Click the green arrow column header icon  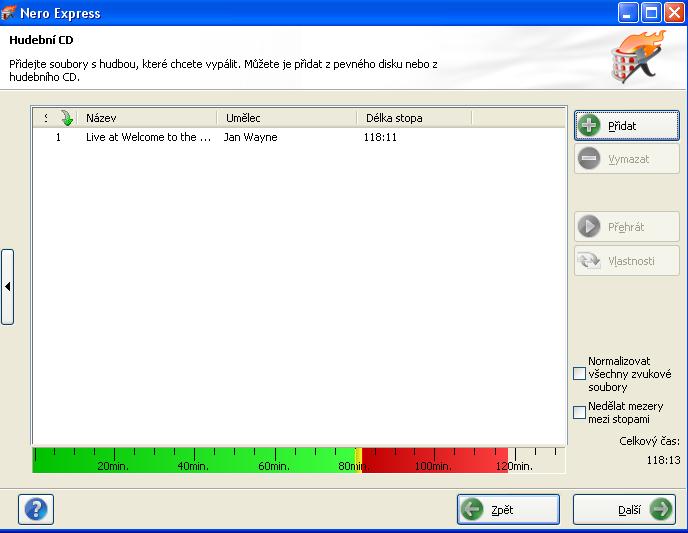pos(67,118)
